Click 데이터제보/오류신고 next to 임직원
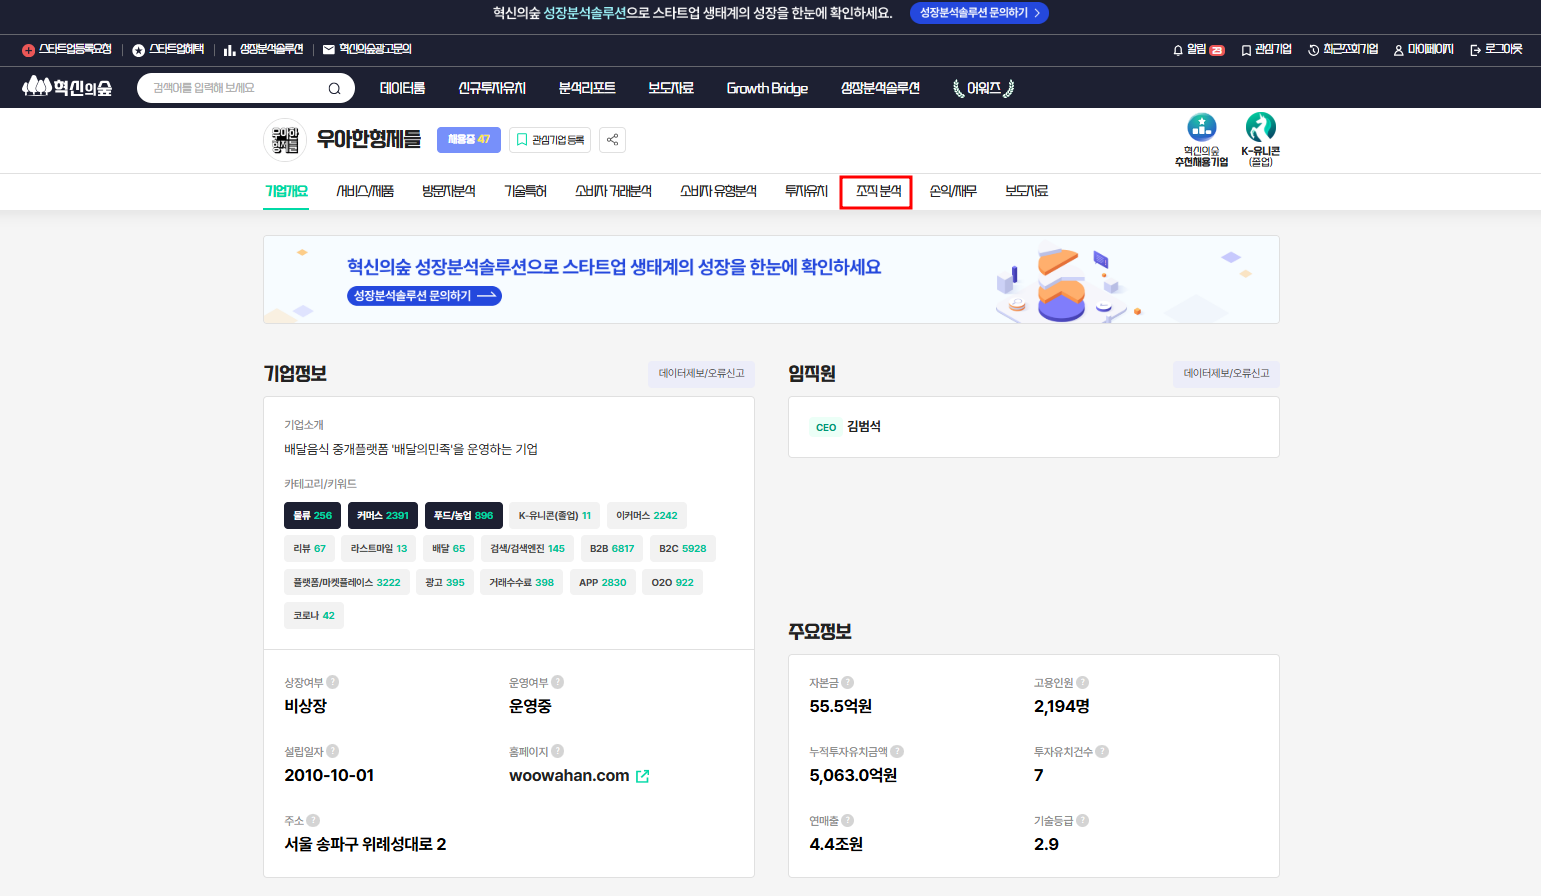 pyautogui.click(x=1226, y=374)
